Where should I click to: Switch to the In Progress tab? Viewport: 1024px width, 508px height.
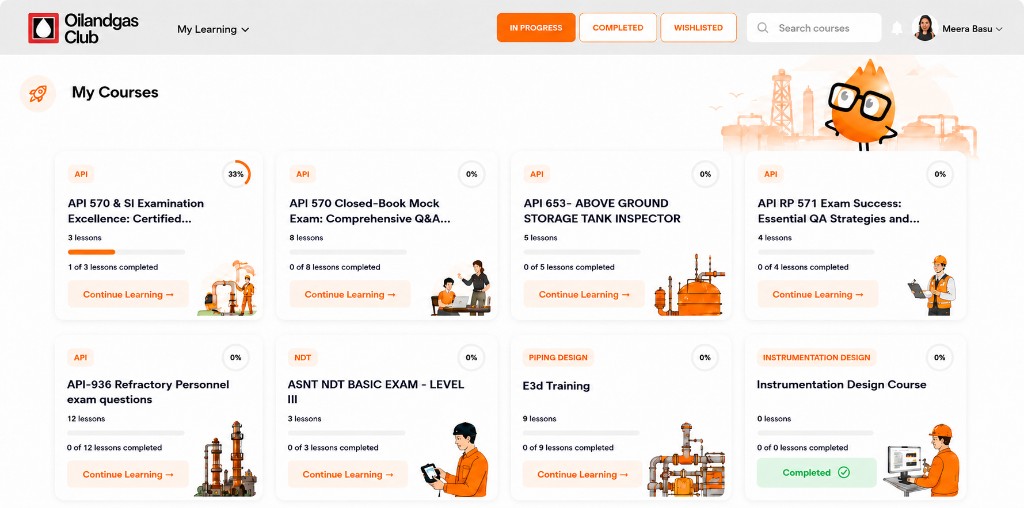[x=536, y=27]
